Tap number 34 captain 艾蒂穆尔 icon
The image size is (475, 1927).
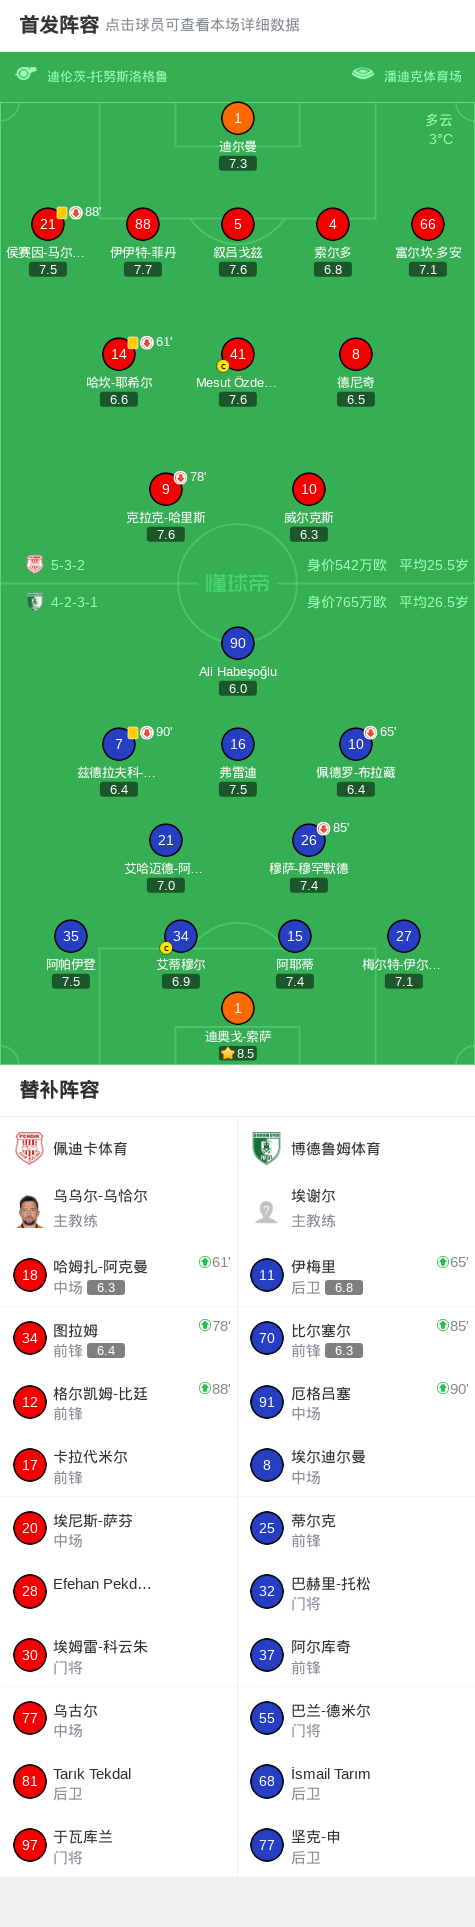pyautogui.click(x=181, y=937)
